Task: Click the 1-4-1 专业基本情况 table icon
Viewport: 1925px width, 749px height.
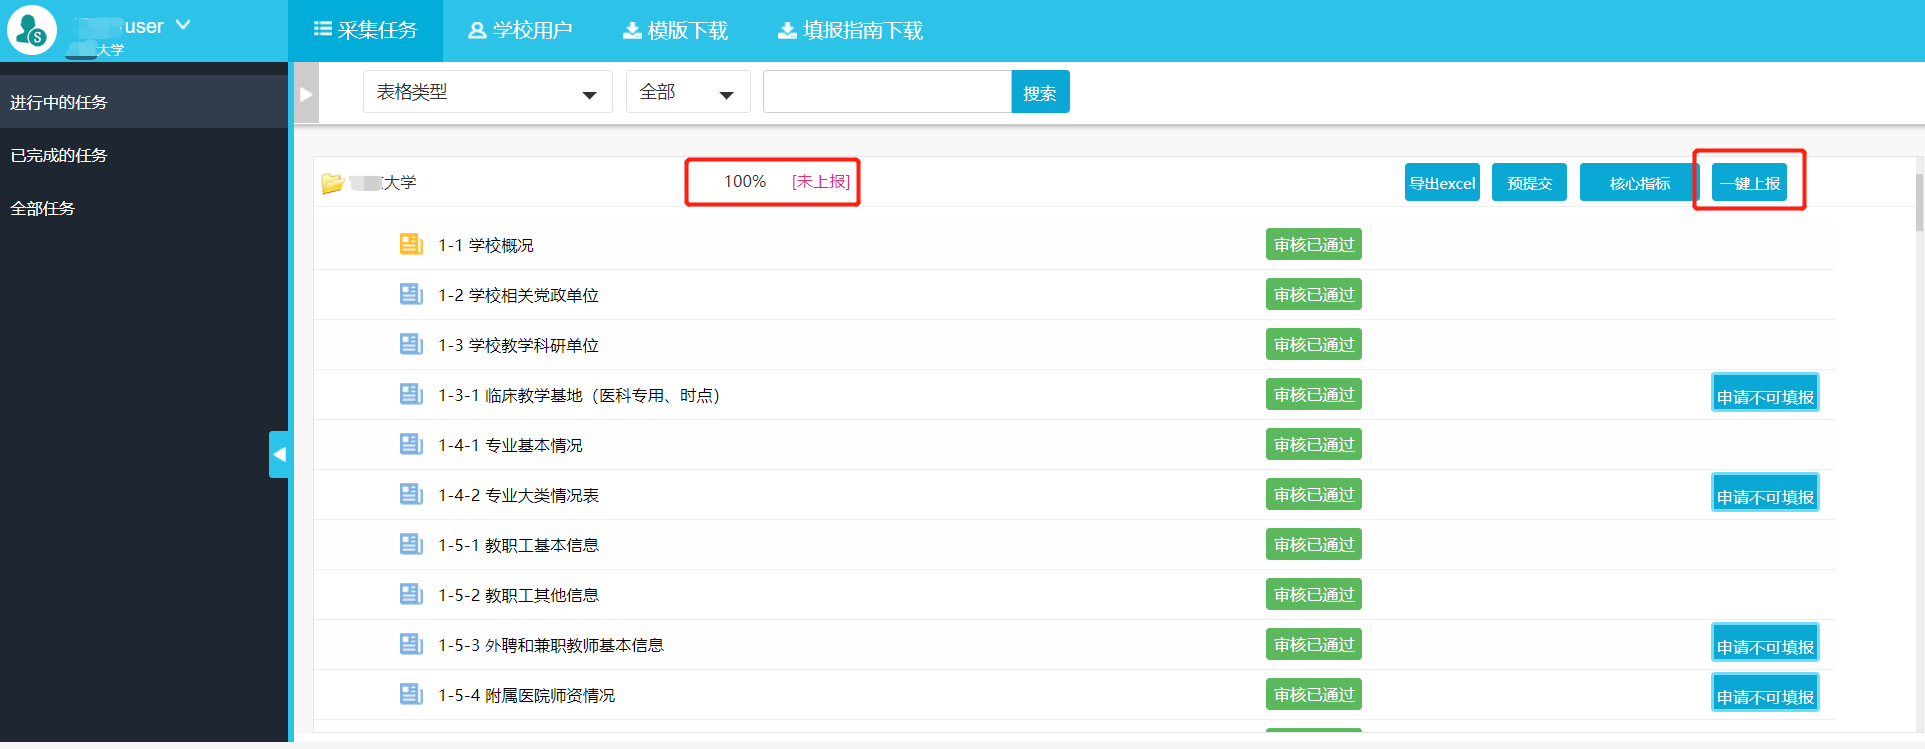Action: (411, 444)
